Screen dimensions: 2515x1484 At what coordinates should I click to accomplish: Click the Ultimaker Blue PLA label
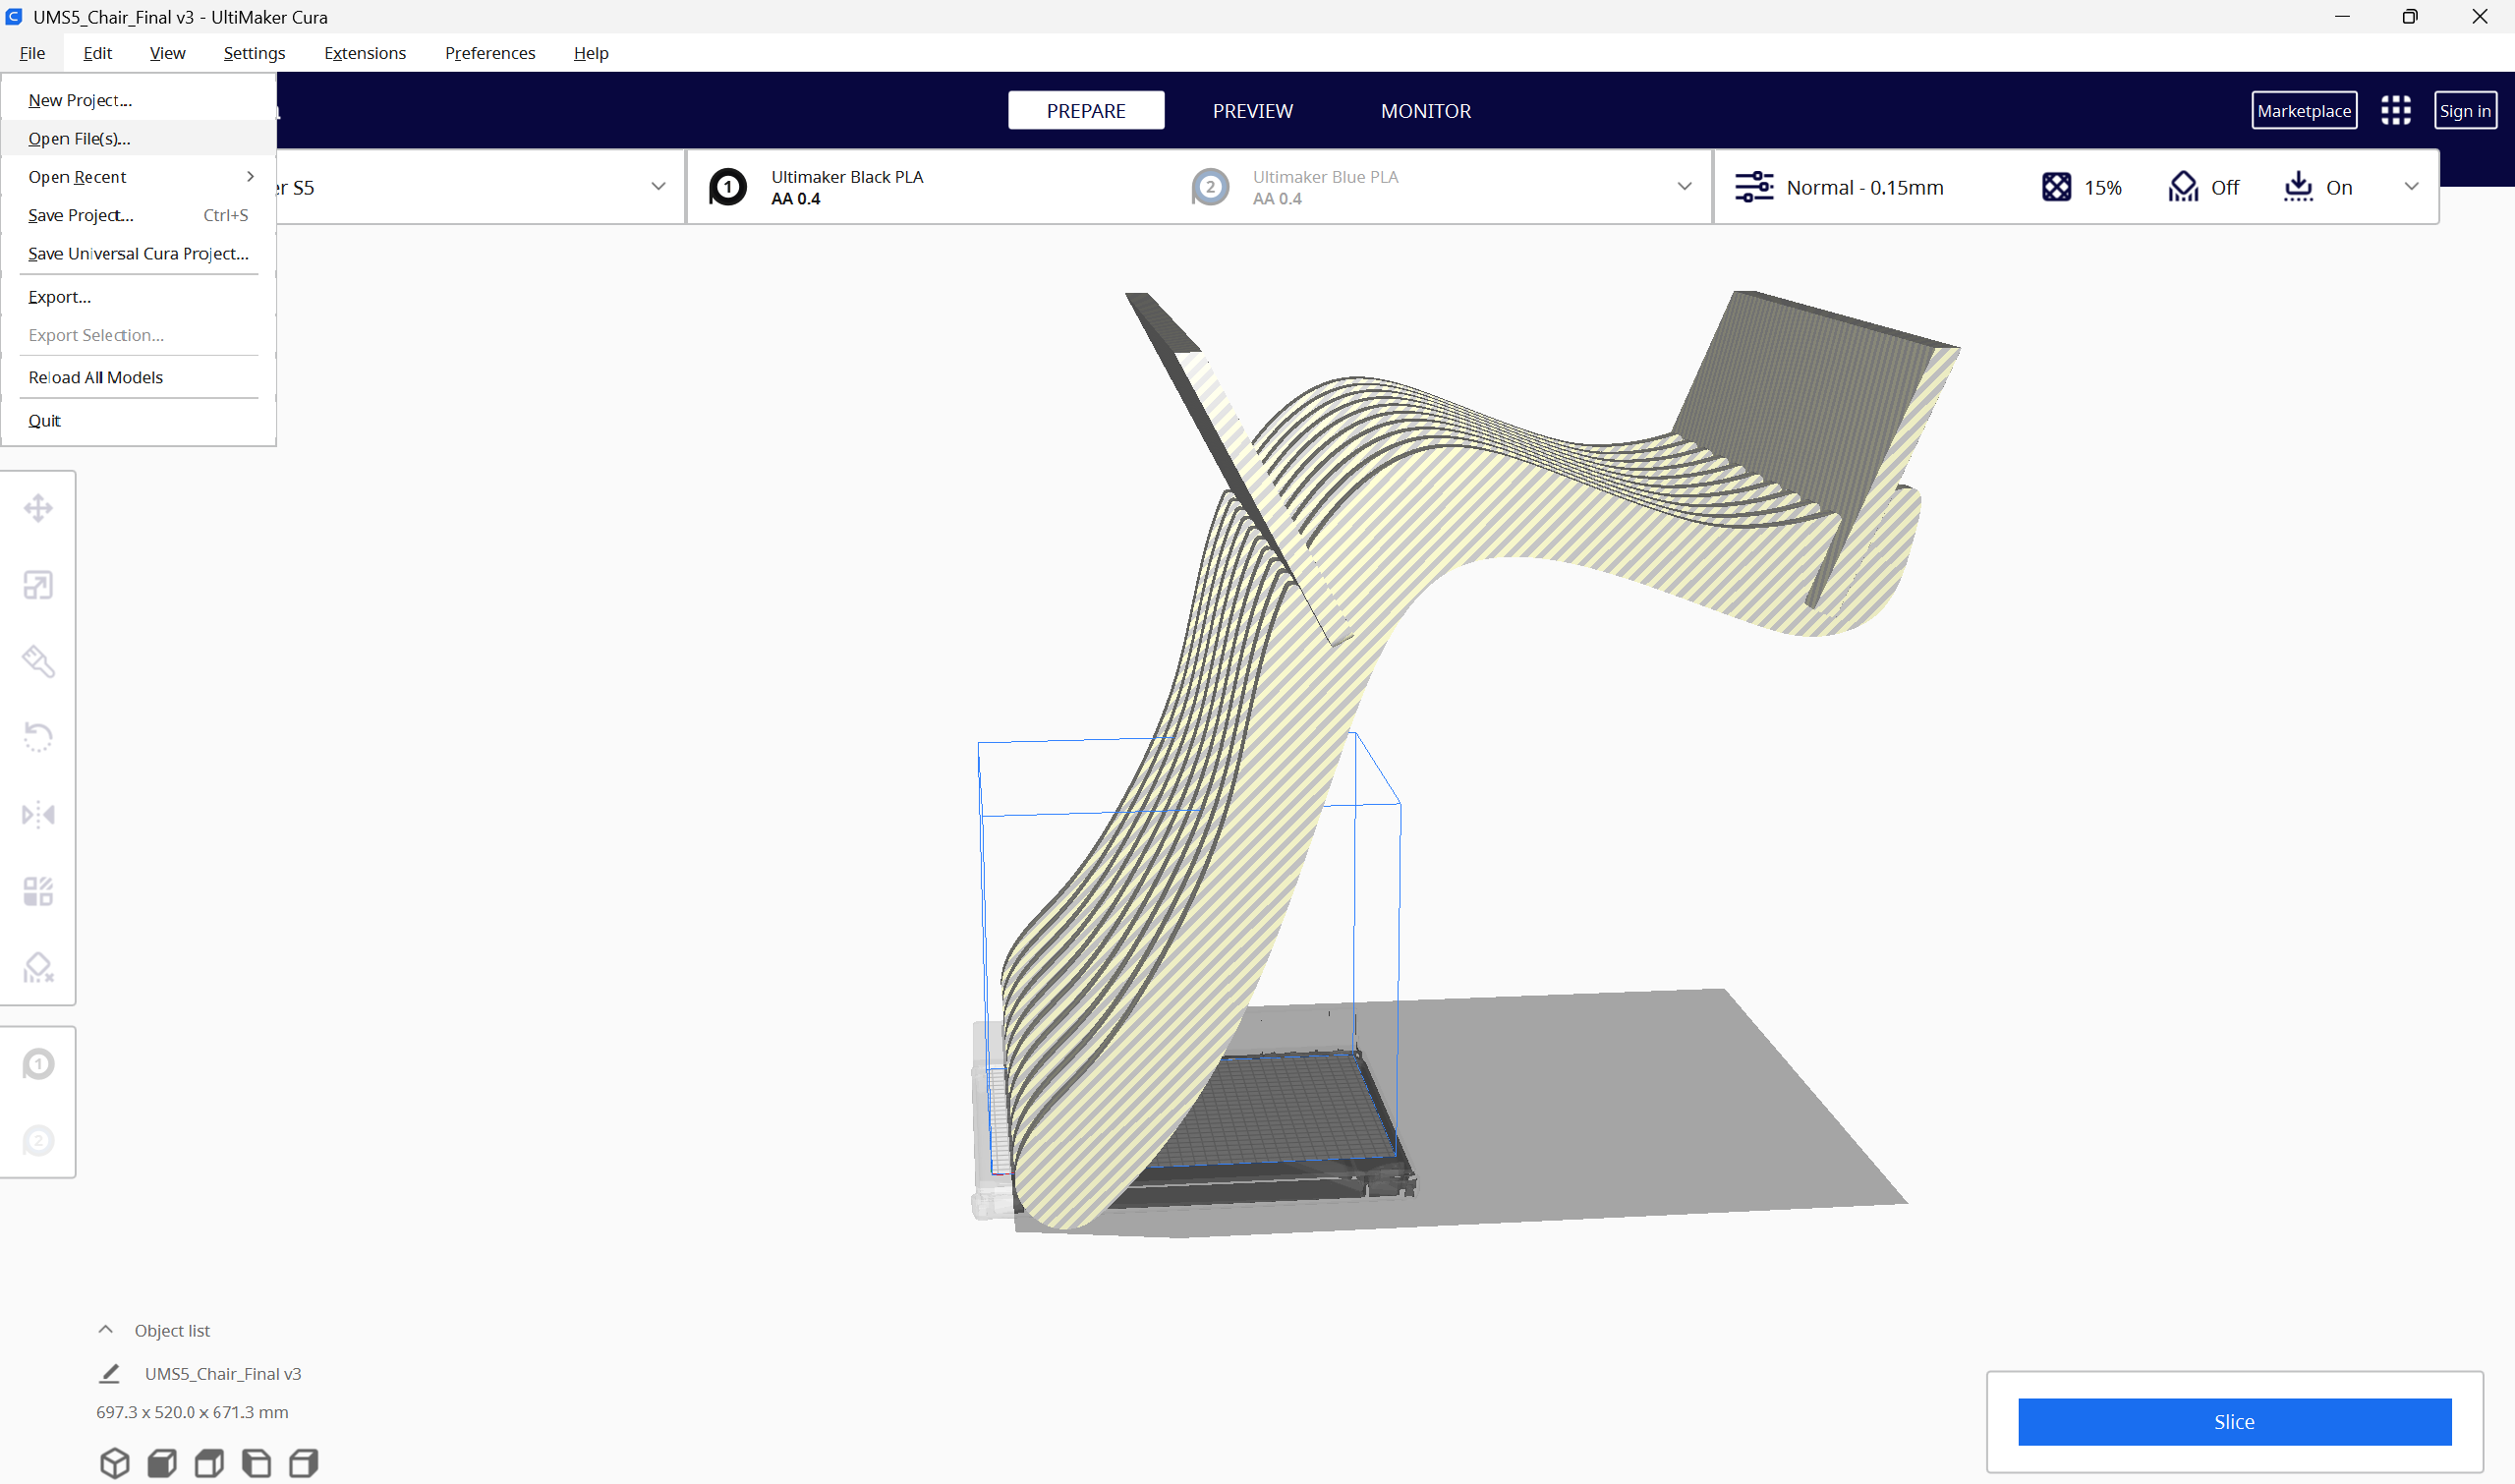(x=1325, y=177)
